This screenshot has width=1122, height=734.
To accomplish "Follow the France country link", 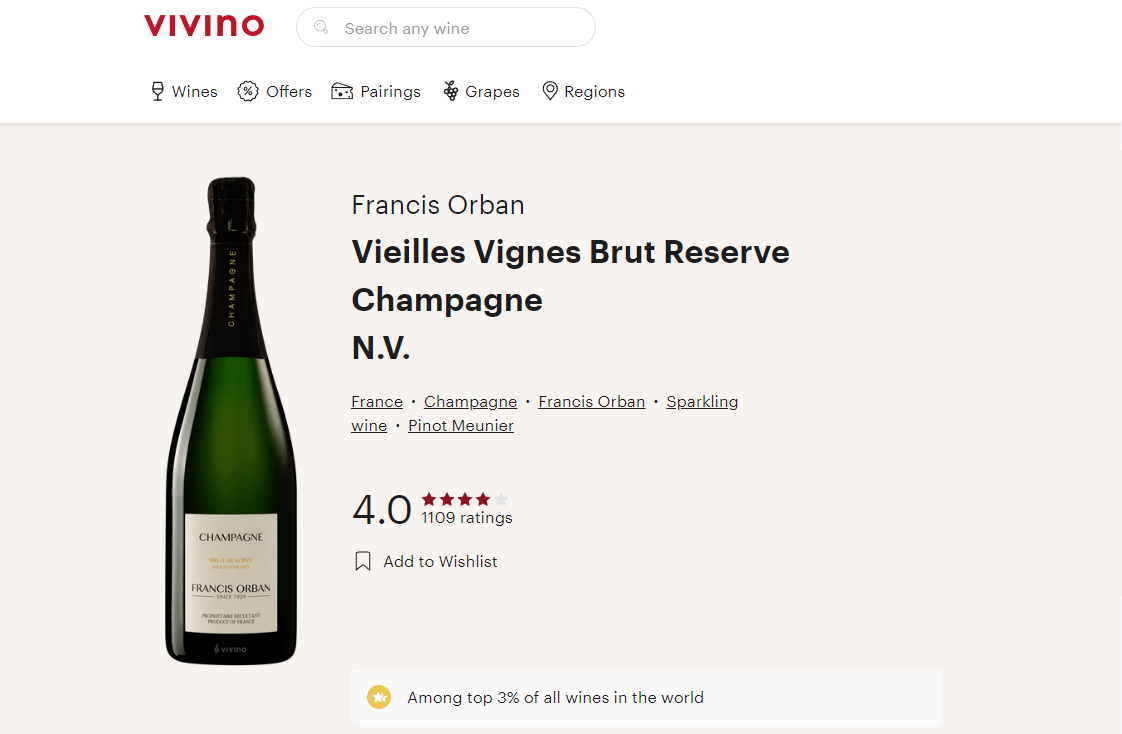I will pyautogui.click(x=377, y=402).
